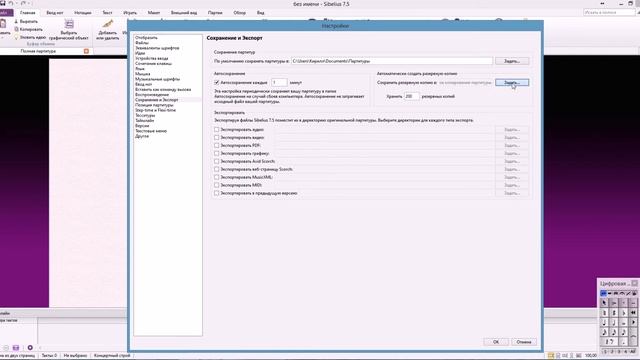Click the Уловить идею command
The height and width of the screenshot is (360, 640).
pyautogui.click(x=30, y=37)
